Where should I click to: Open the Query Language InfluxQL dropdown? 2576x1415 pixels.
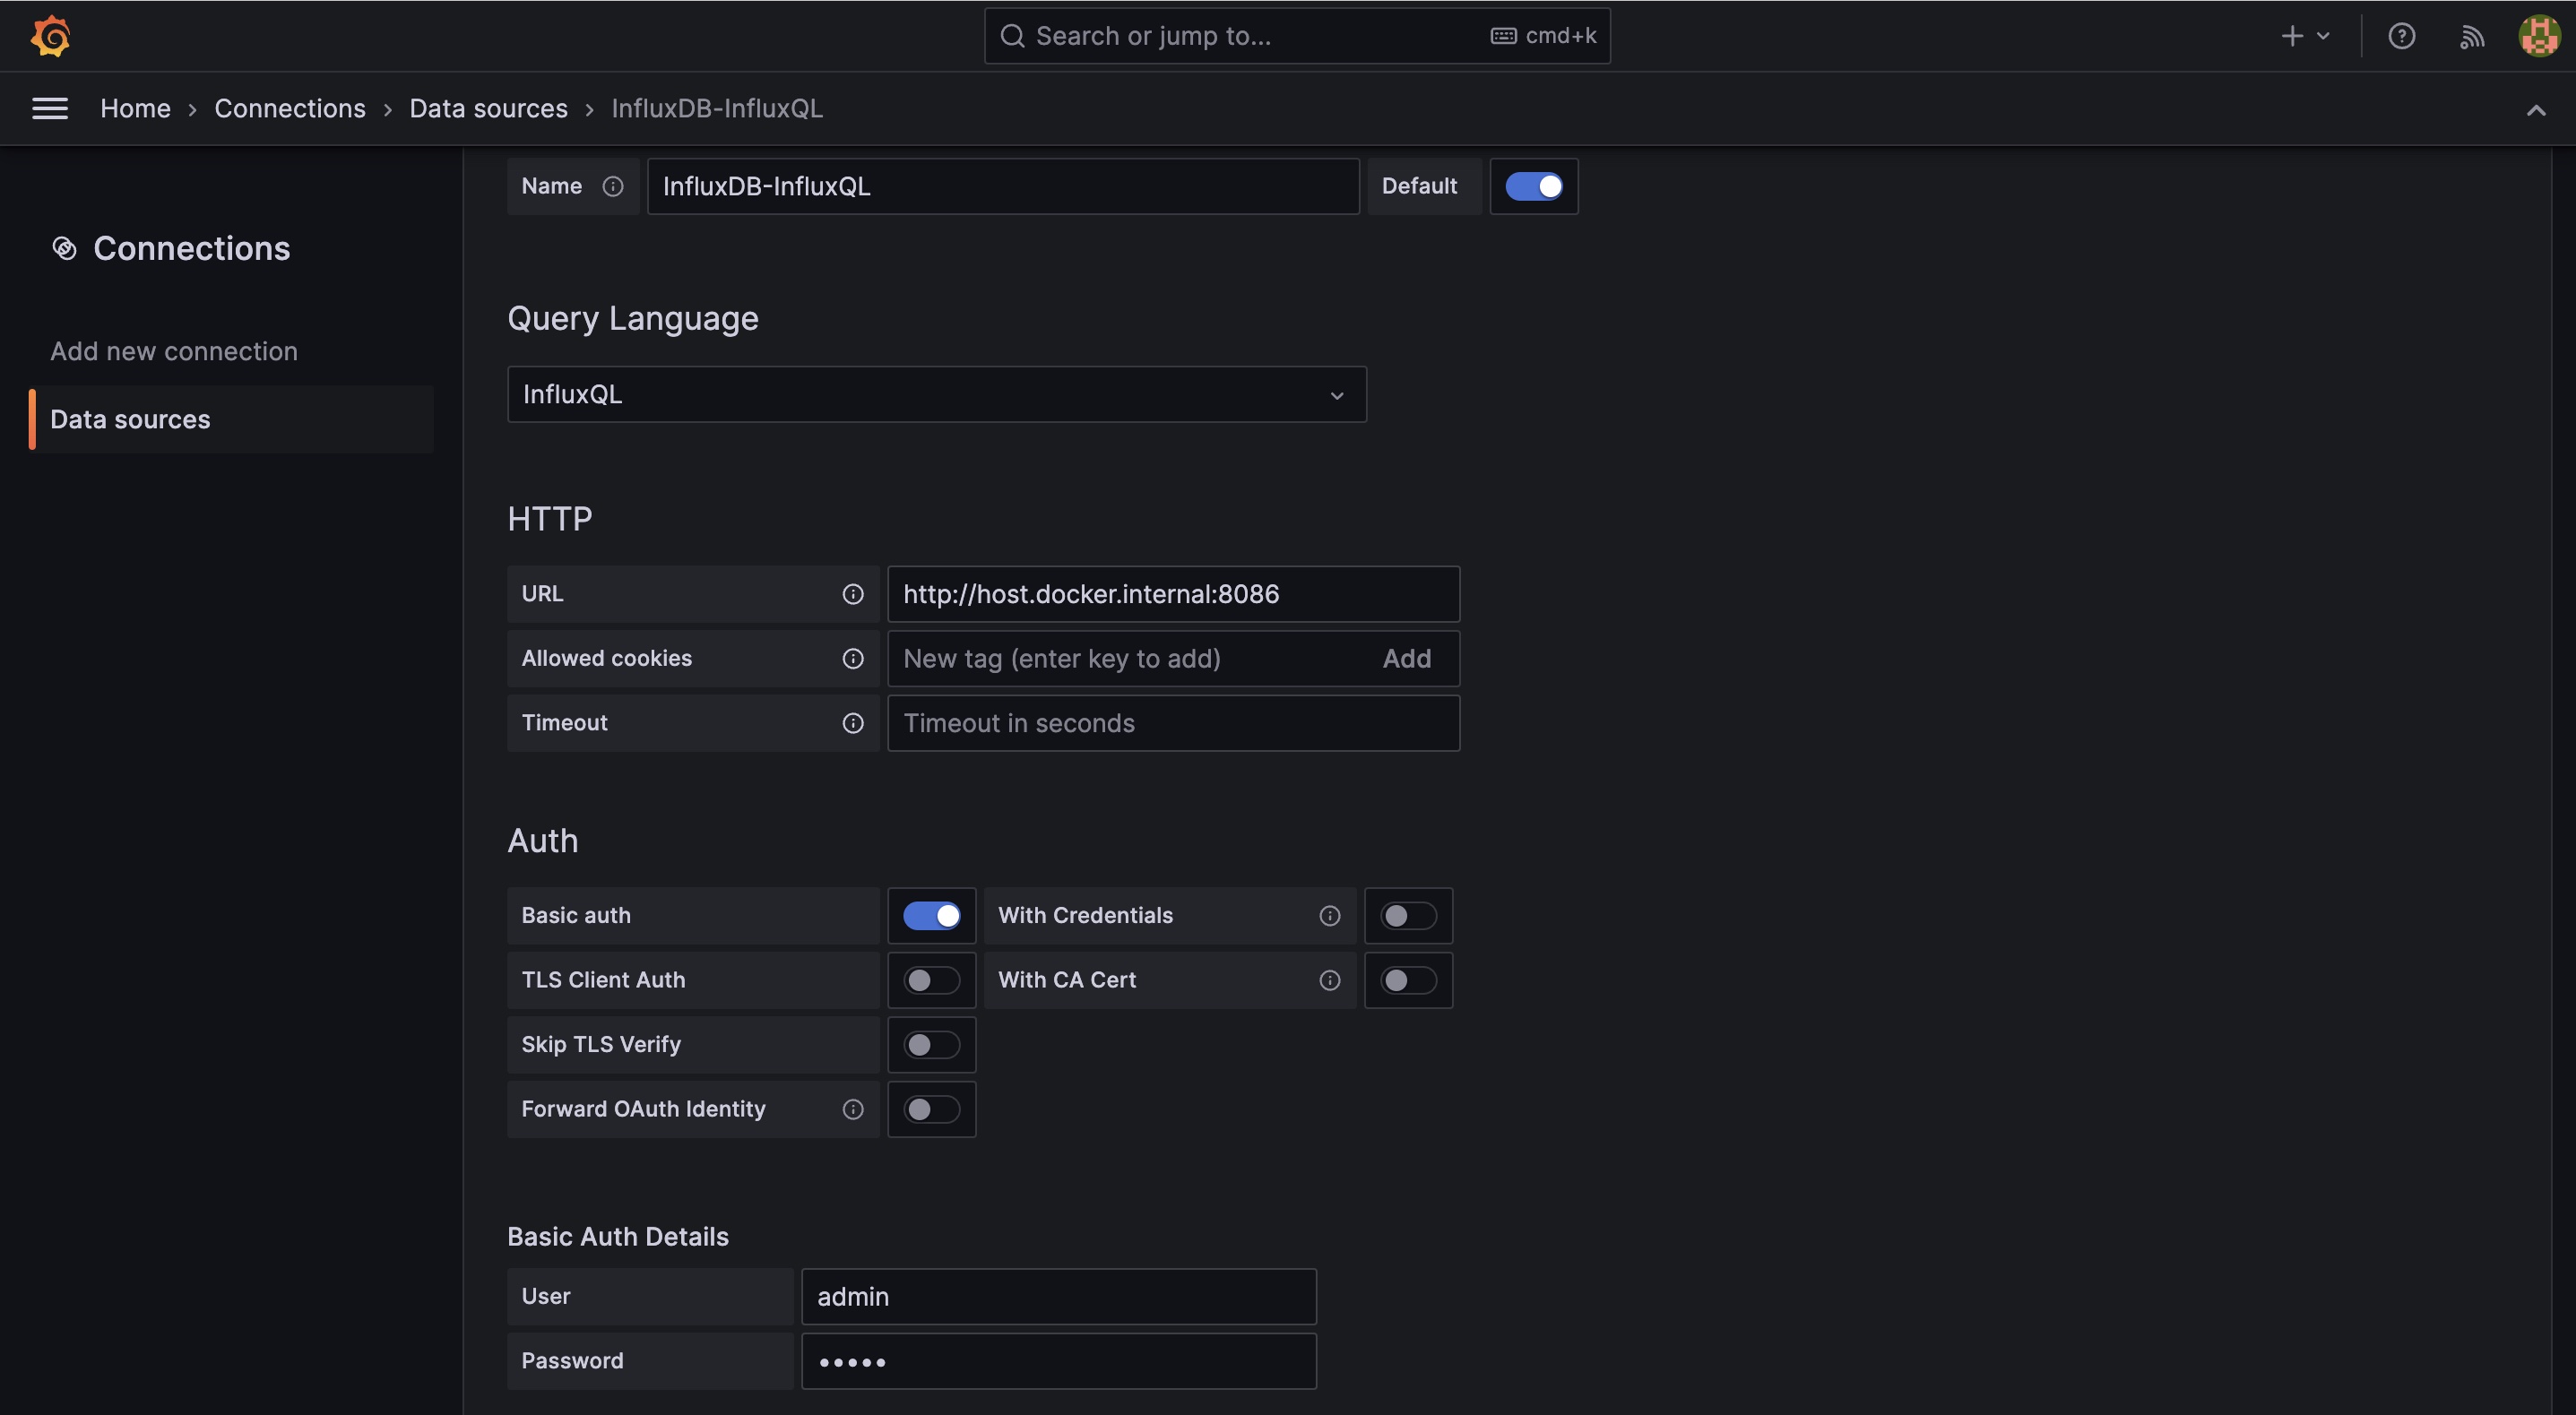pyautogui.click(x=936, y=394)
